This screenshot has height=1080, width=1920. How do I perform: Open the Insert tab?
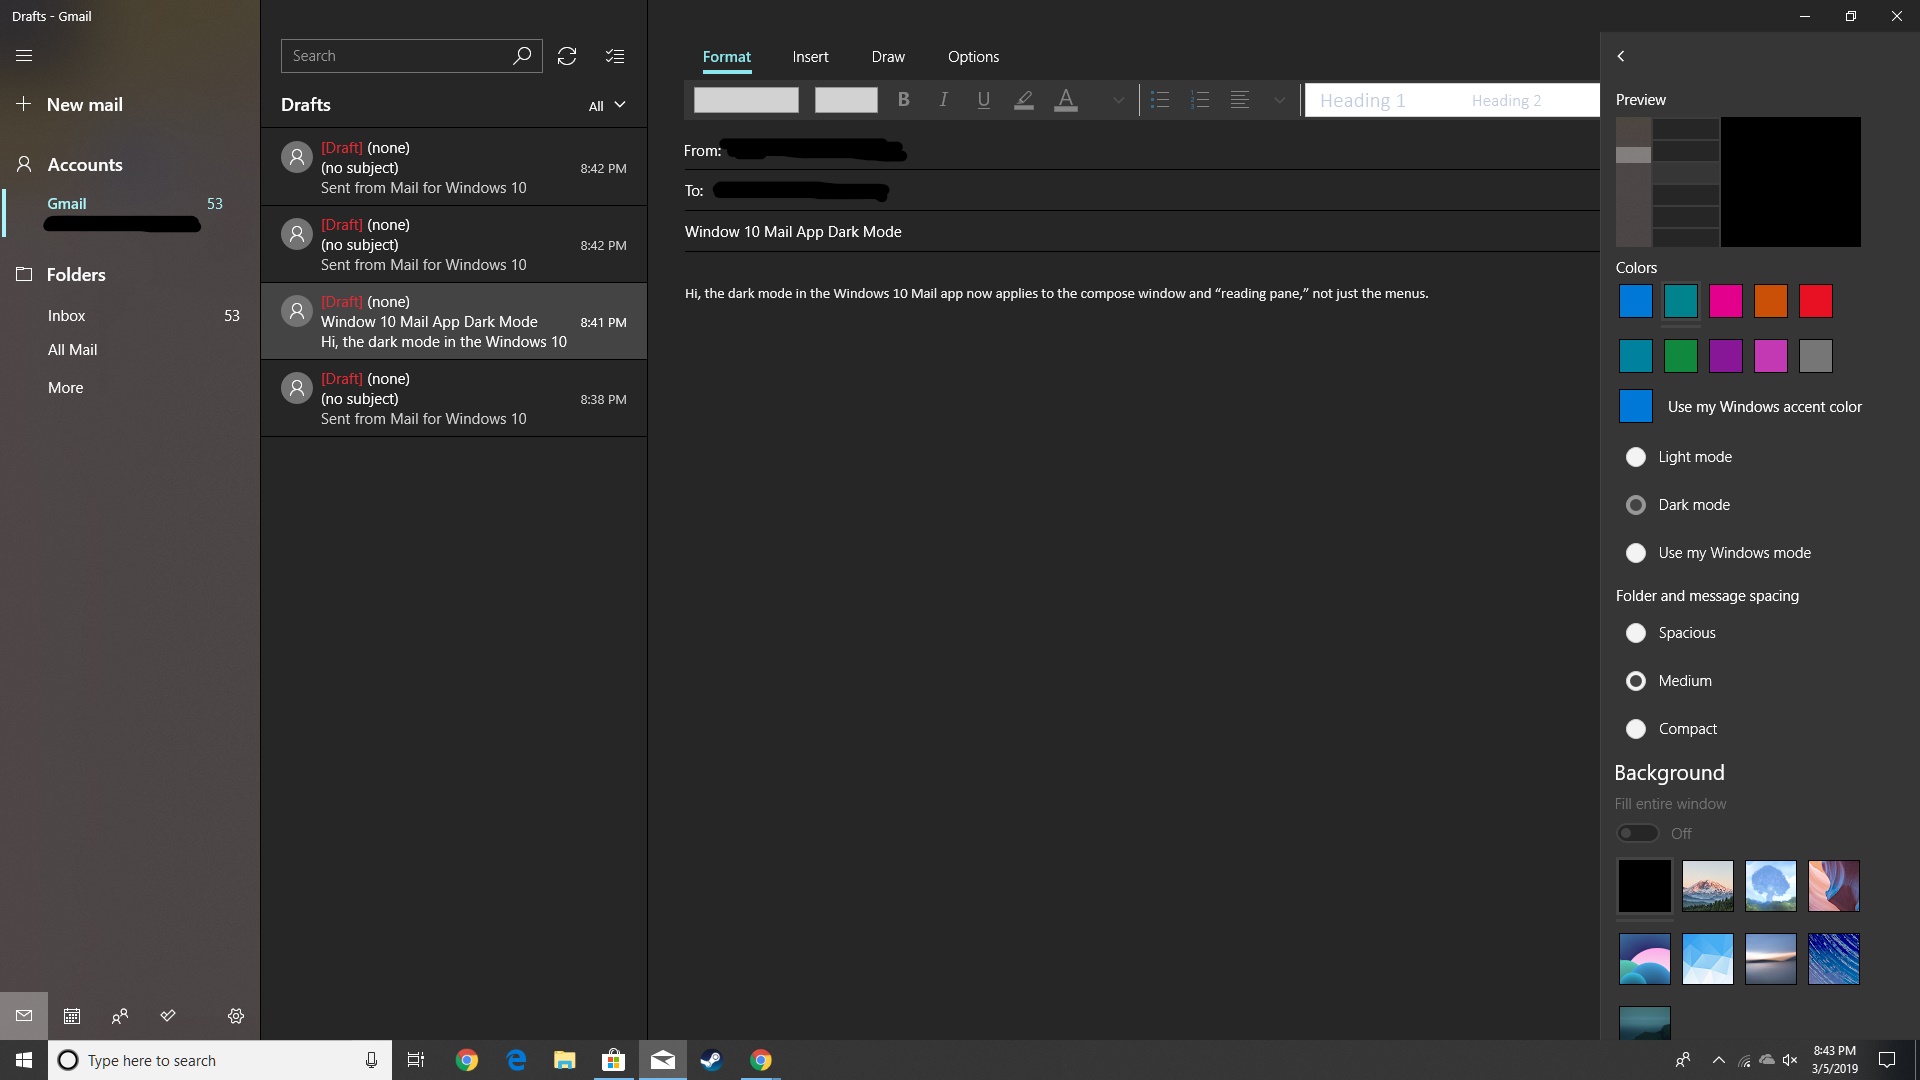pyautogui.click(x=810, y=57)
